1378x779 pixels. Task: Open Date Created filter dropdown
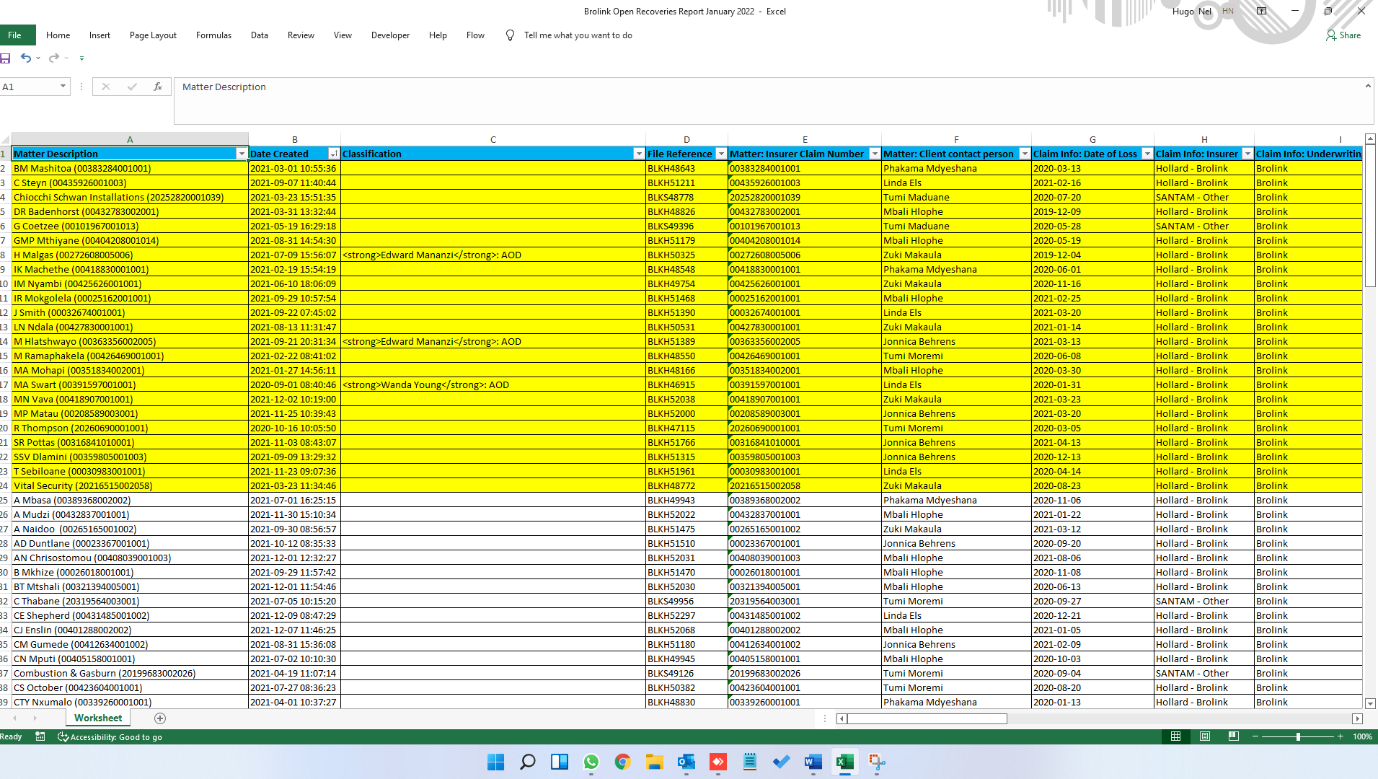[334, 154]
